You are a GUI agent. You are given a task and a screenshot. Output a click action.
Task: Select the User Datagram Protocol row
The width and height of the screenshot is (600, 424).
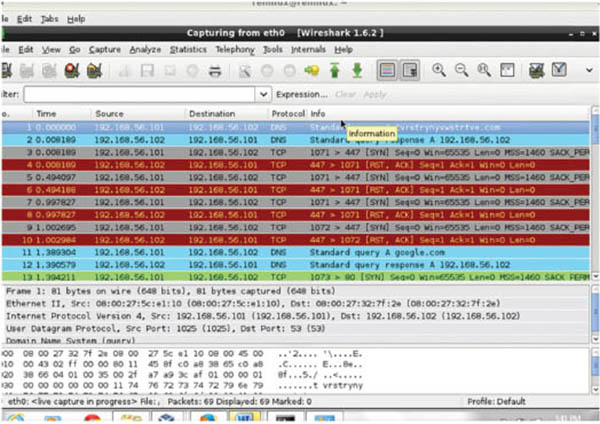[x=295, y=328]
